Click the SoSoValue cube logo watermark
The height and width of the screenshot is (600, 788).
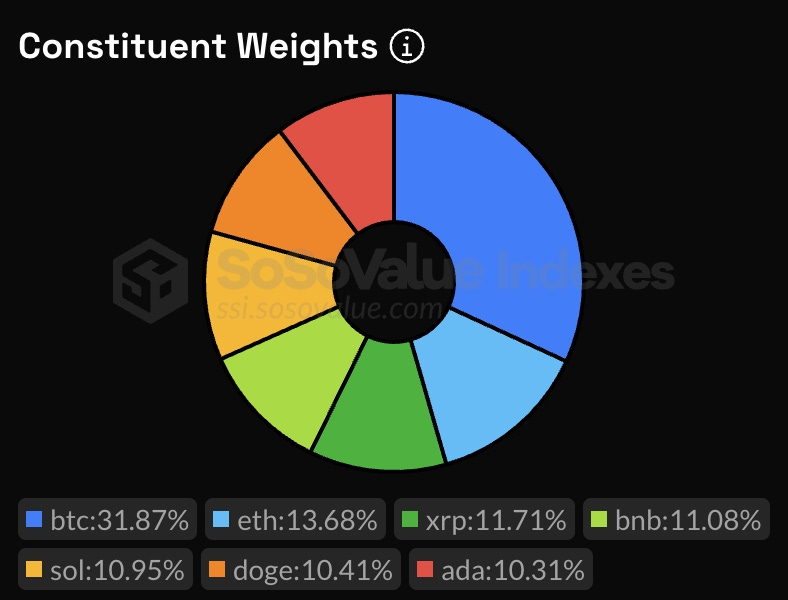150,280
